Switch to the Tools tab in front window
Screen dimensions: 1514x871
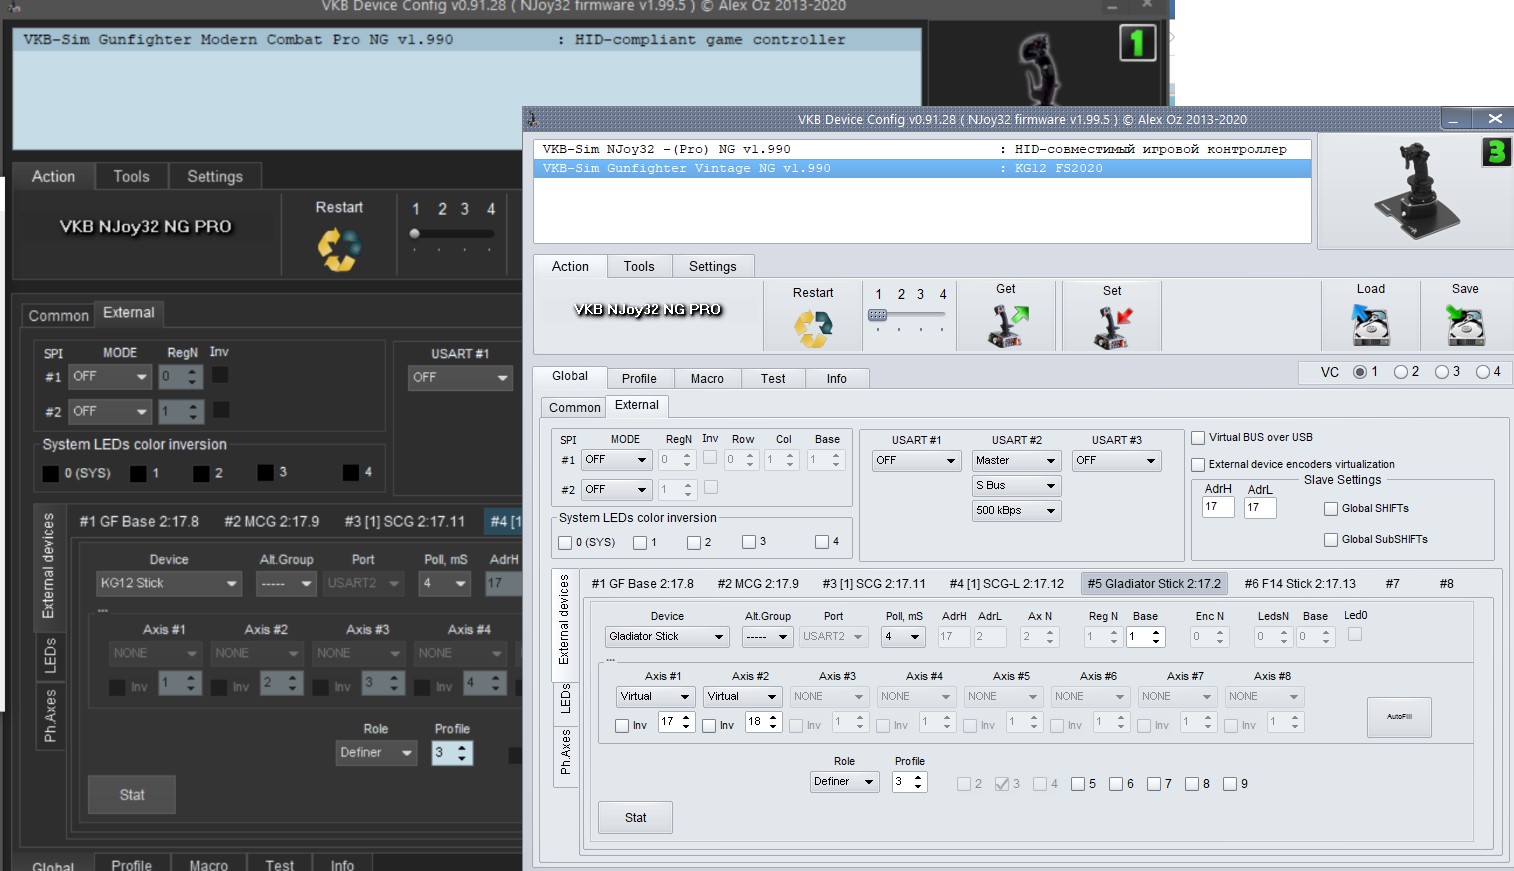[639, 267]
